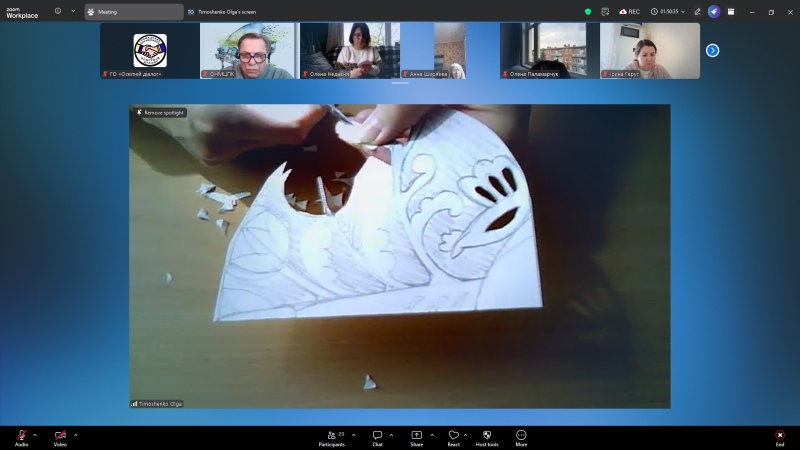Image resolution: width=800 pixels, height=450 pixels.
Task: Click Remove spotlight on the video
Action: point(160,113)
